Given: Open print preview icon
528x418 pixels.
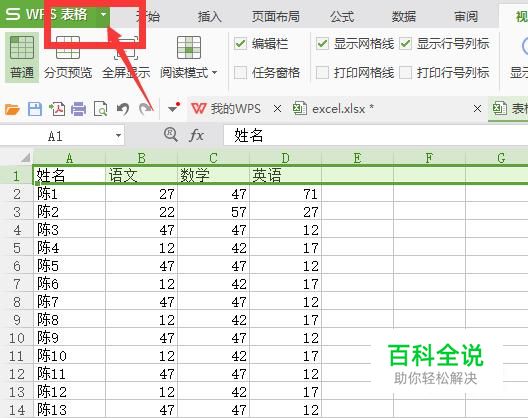Looking at the screenshot, I should point(101,109).
